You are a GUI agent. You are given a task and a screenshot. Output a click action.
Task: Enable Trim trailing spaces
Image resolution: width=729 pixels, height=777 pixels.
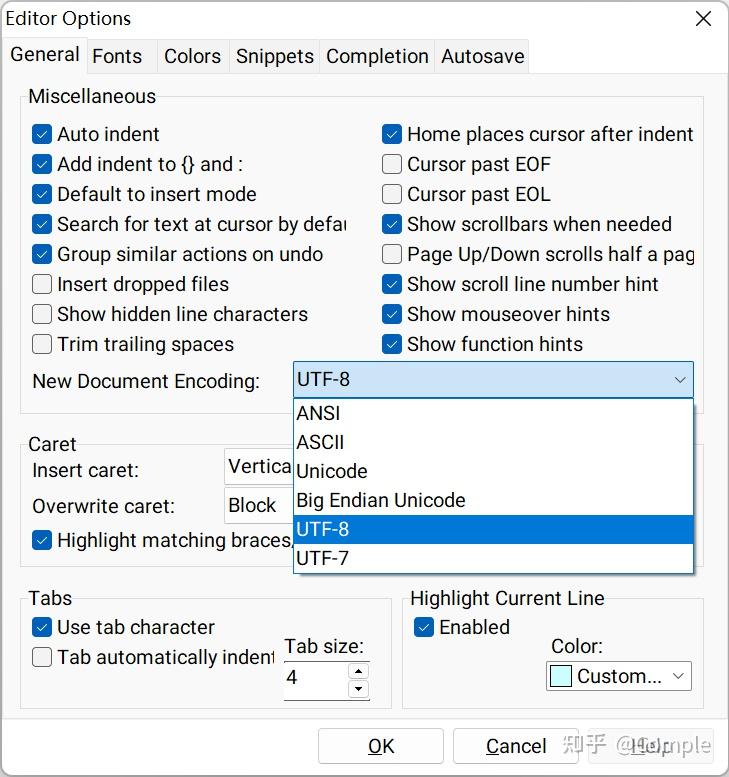point(42,344)
